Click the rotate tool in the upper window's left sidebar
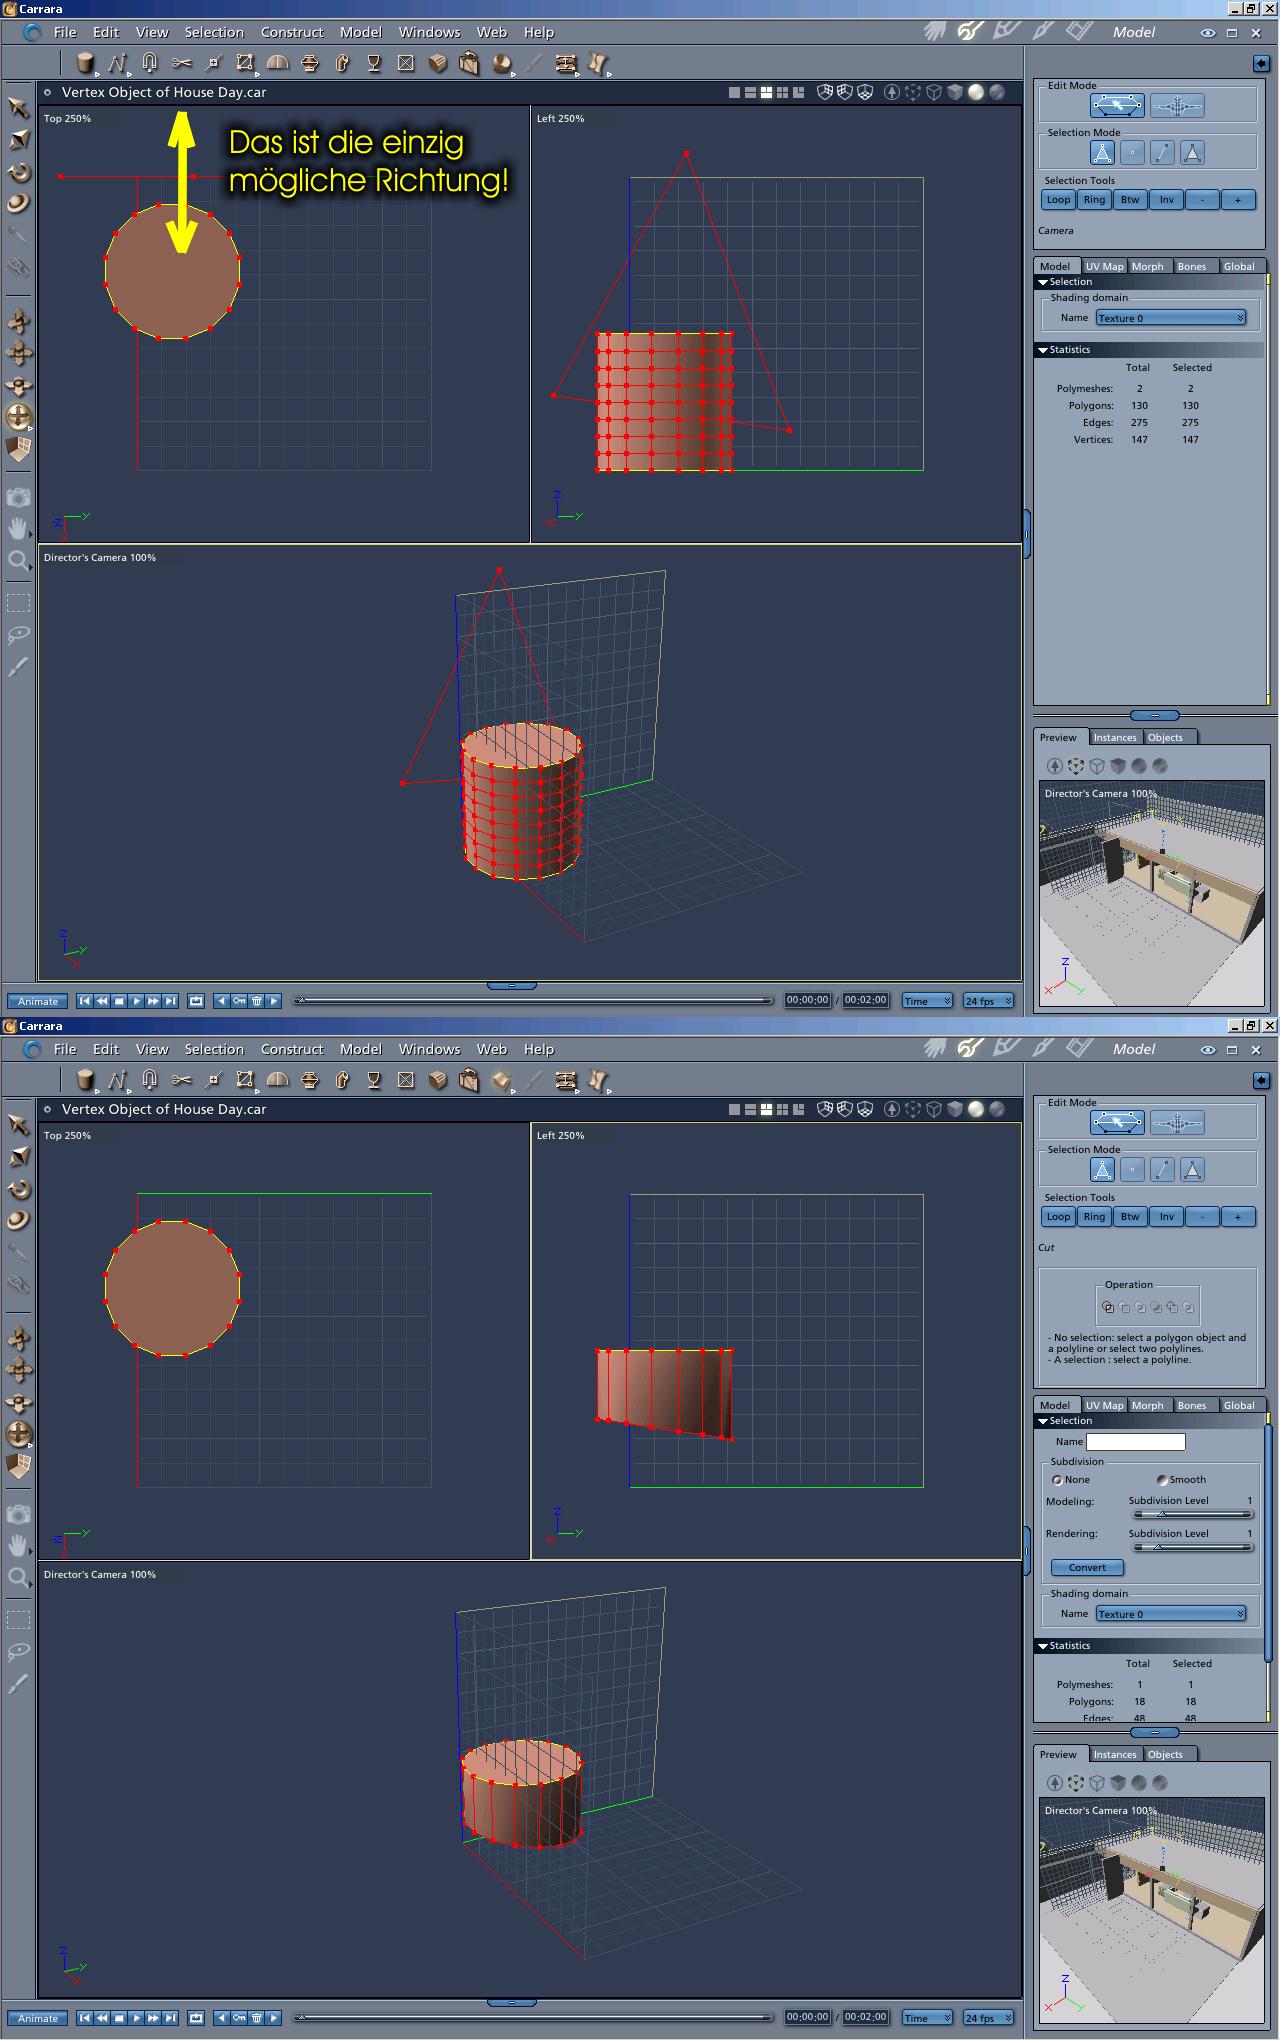 (19, 172)
